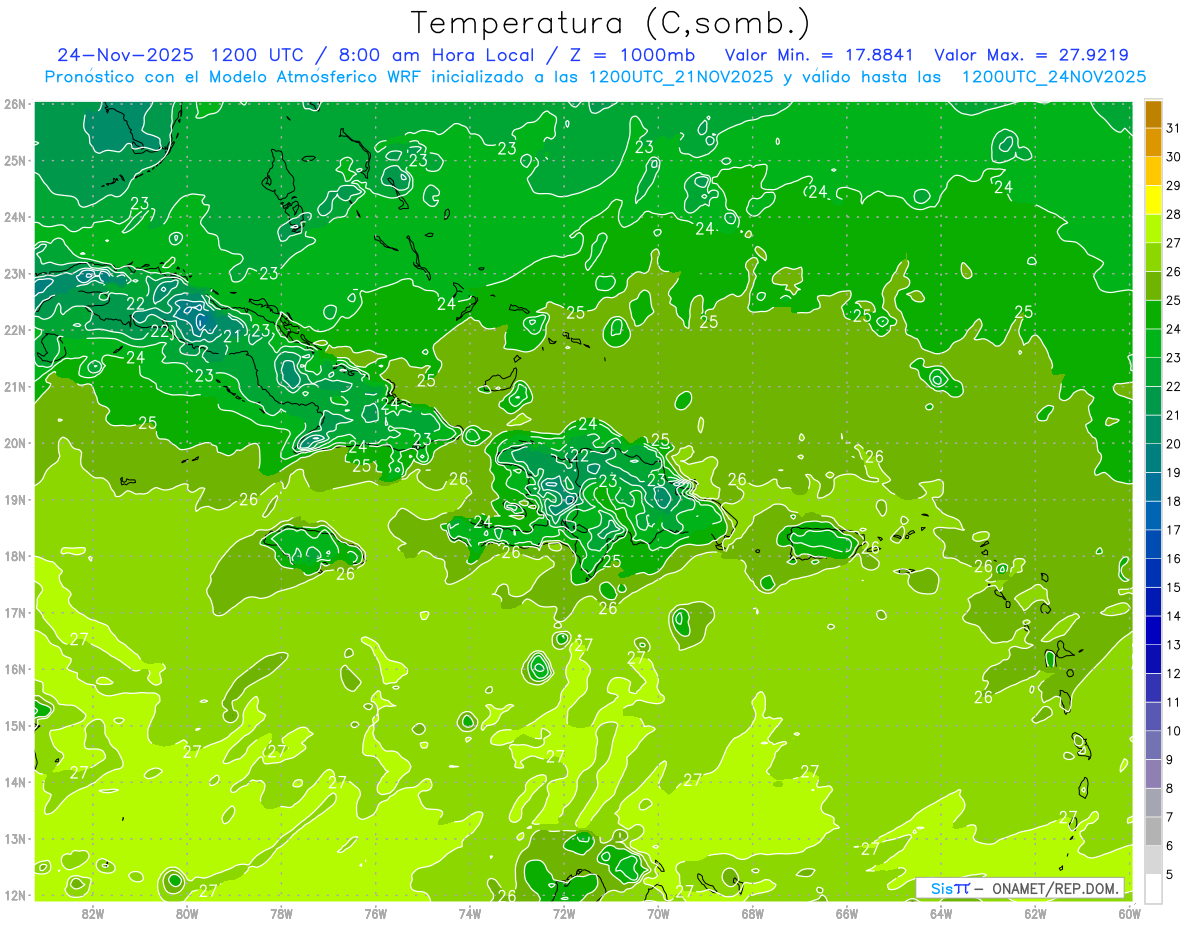Click the brown top swatch above 31 on colorbar

[1153, 114]
